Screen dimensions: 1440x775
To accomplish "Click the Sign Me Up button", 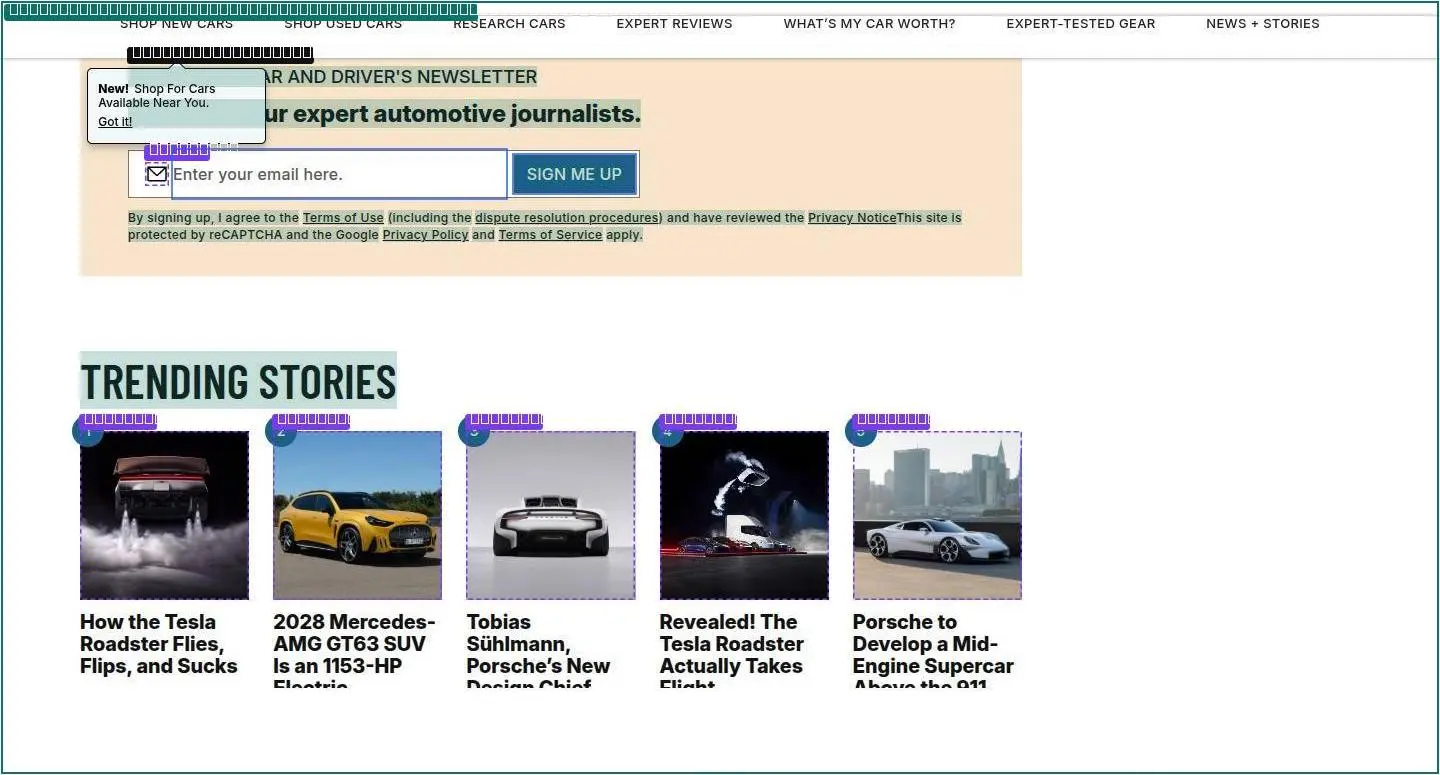I will point(574,174).
